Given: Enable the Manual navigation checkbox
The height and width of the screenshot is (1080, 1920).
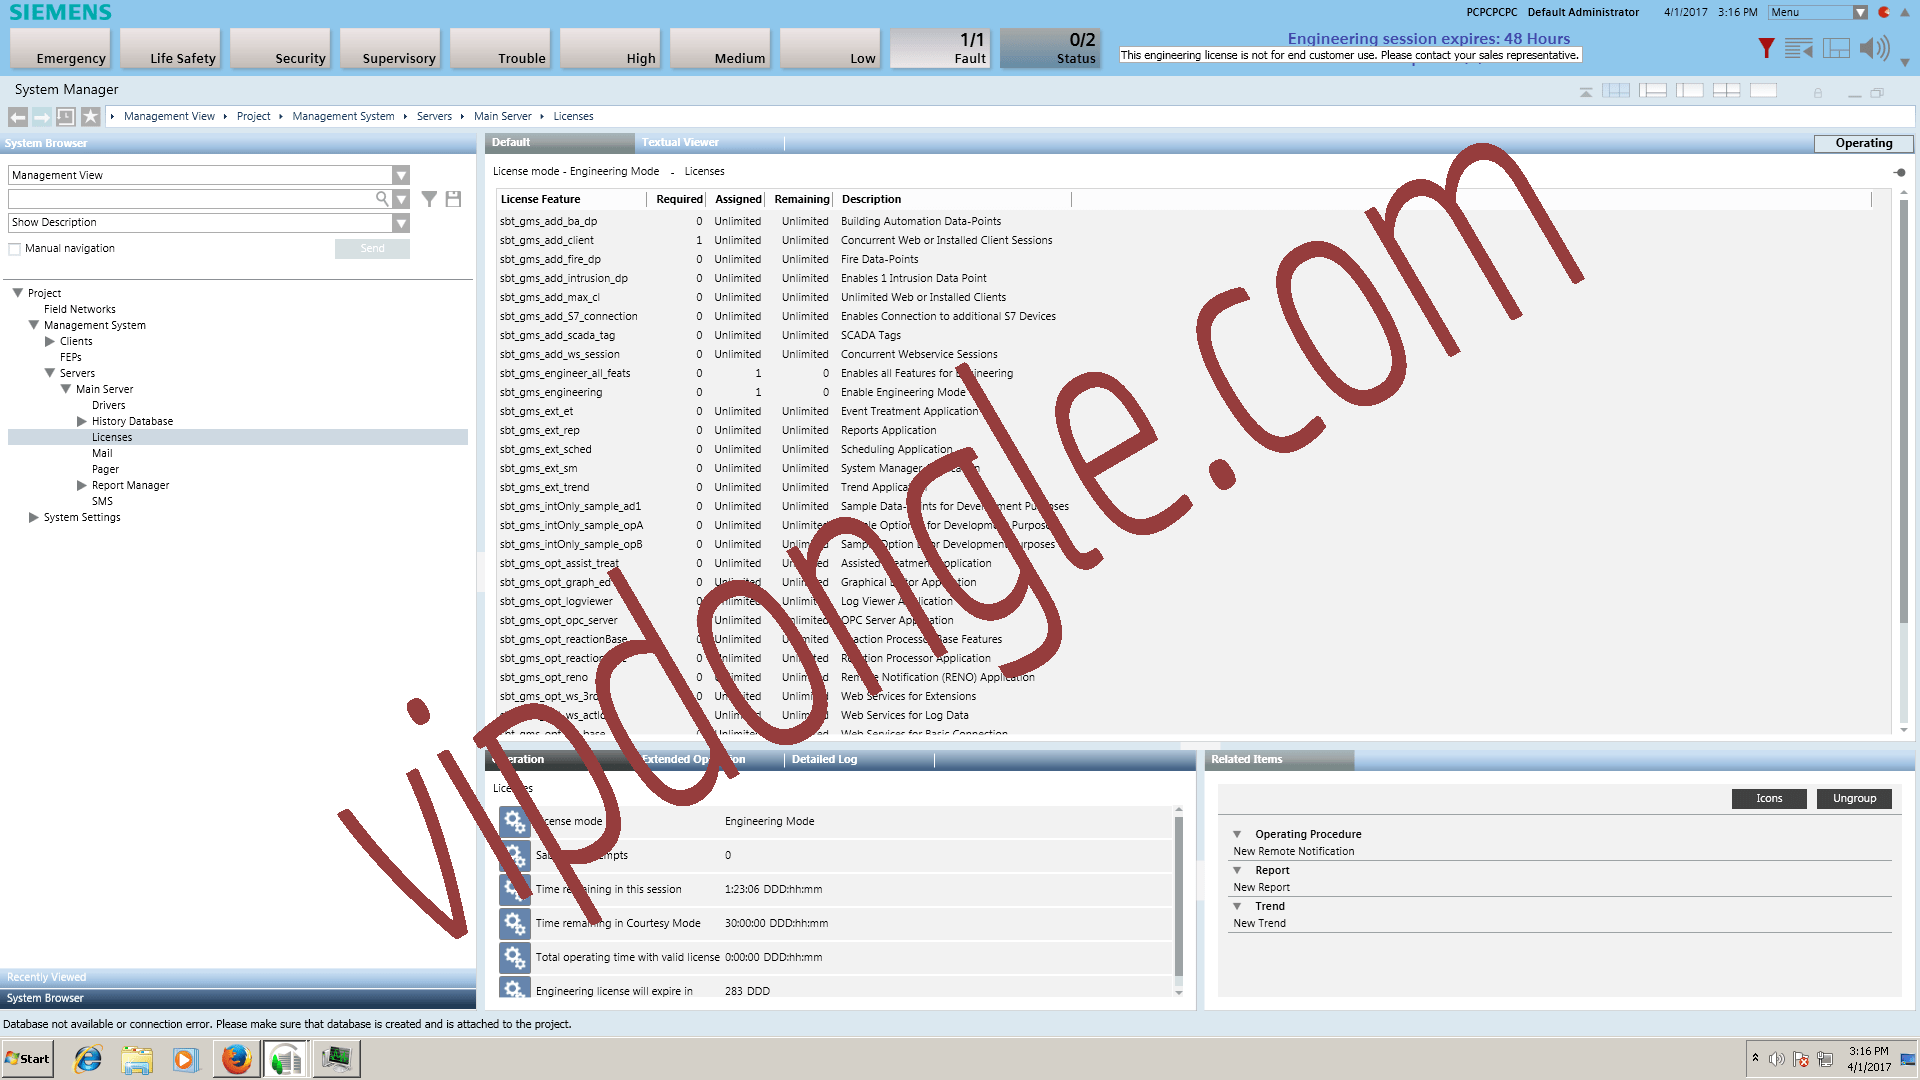Looking at the screenshot, I should pyautogui.click(x=15, y=249).
